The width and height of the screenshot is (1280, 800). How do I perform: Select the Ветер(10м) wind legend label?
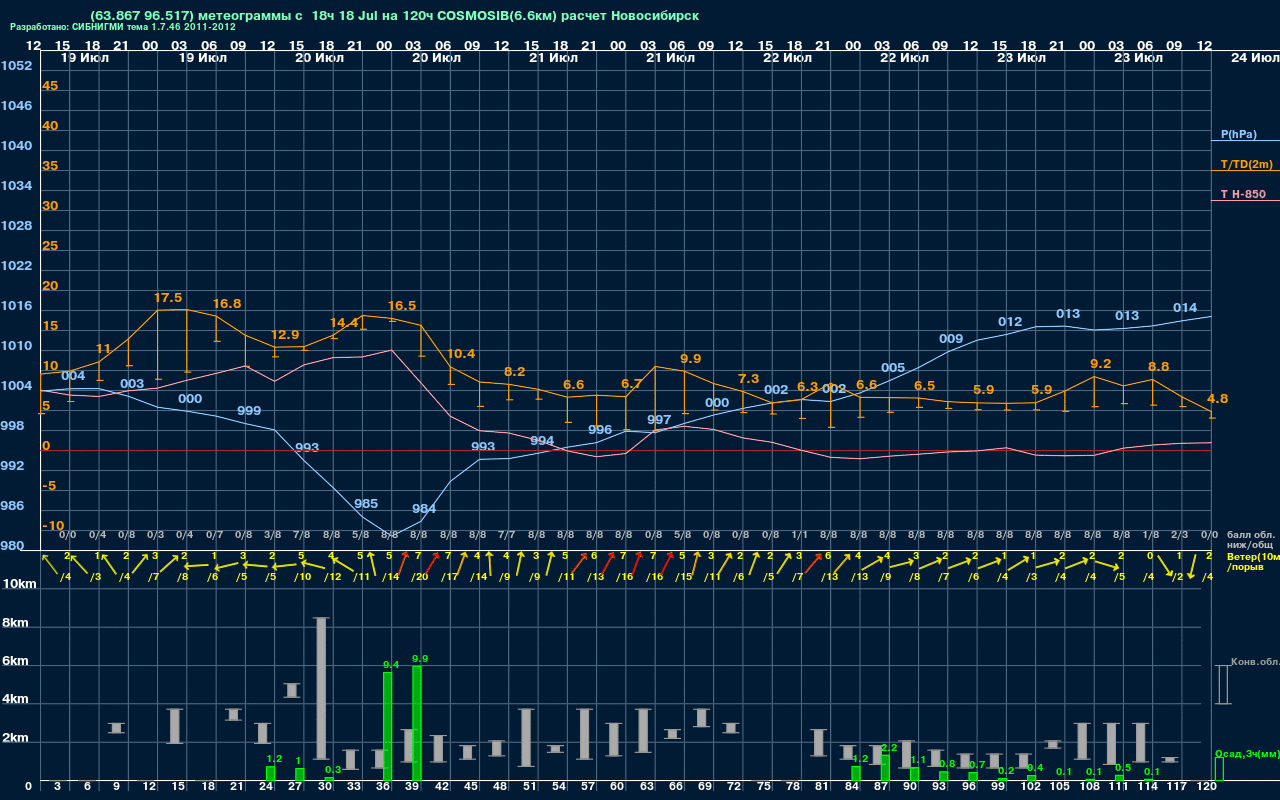1252,556
